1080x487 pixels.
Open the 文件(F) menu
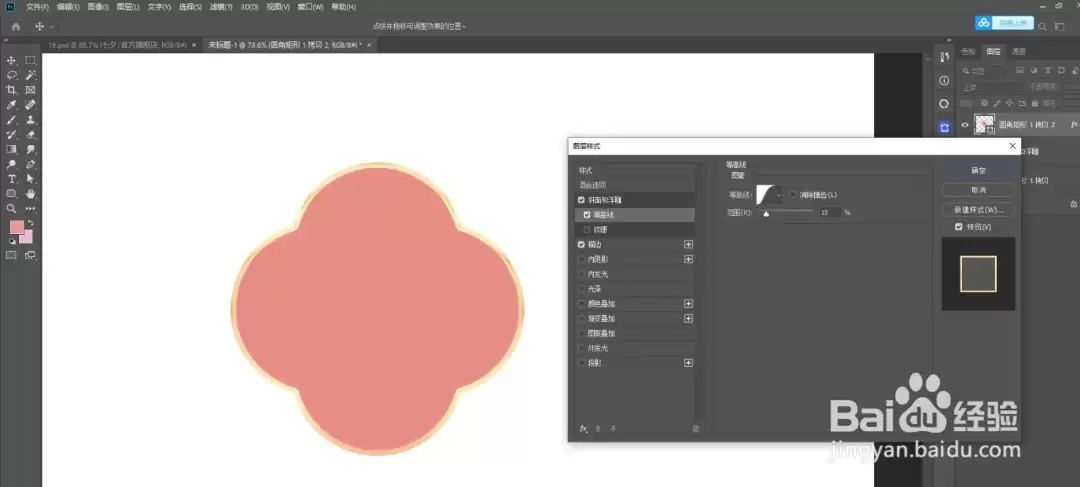[37, 7]
